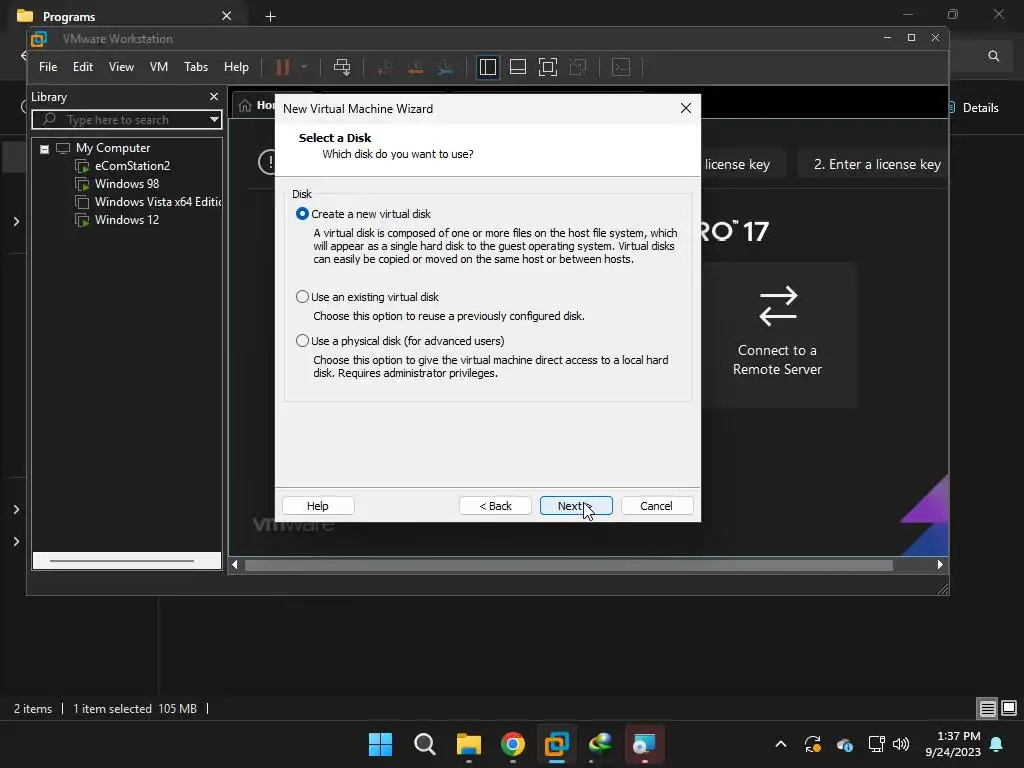Click the library panel horizontal scrollbar

[127, 560]
